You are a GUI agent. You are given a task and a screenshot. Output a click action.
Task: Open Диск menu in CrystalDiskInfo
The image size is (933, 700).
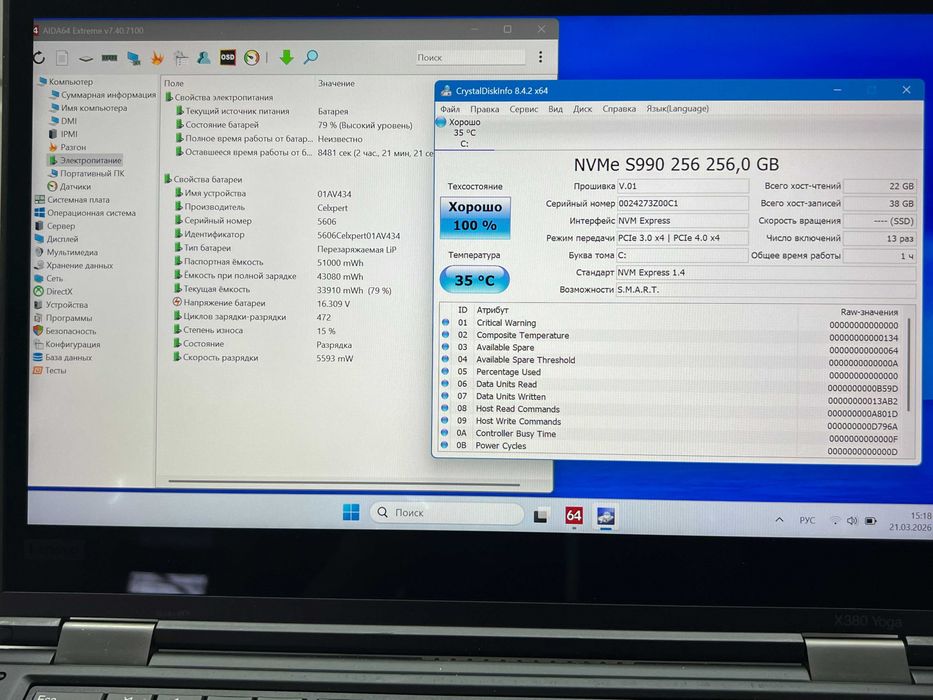pyautogui.click(x=582, y=109)
